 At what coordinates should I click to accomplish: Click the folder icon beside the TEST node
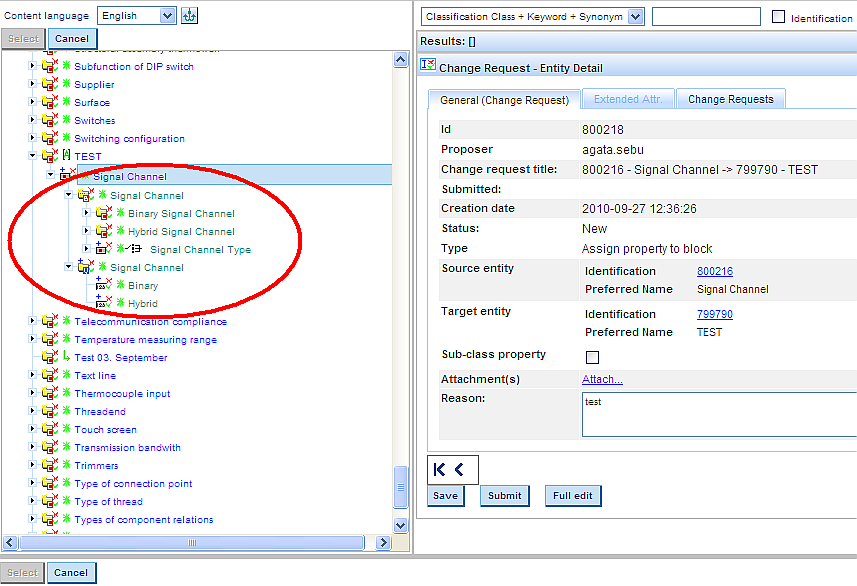(49, 157)
